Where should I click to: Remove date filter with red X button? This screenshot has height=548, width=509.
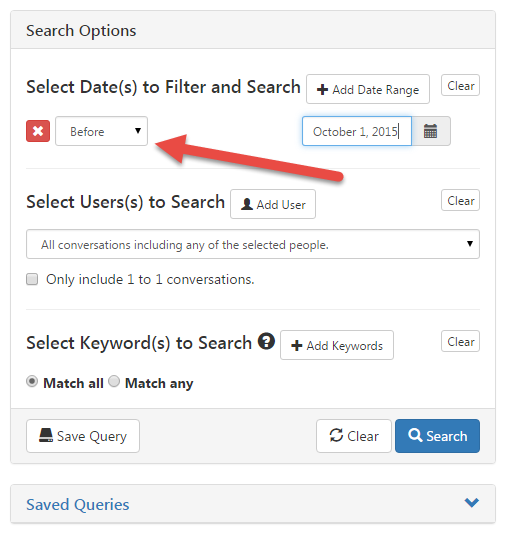(x=38, y=131)
